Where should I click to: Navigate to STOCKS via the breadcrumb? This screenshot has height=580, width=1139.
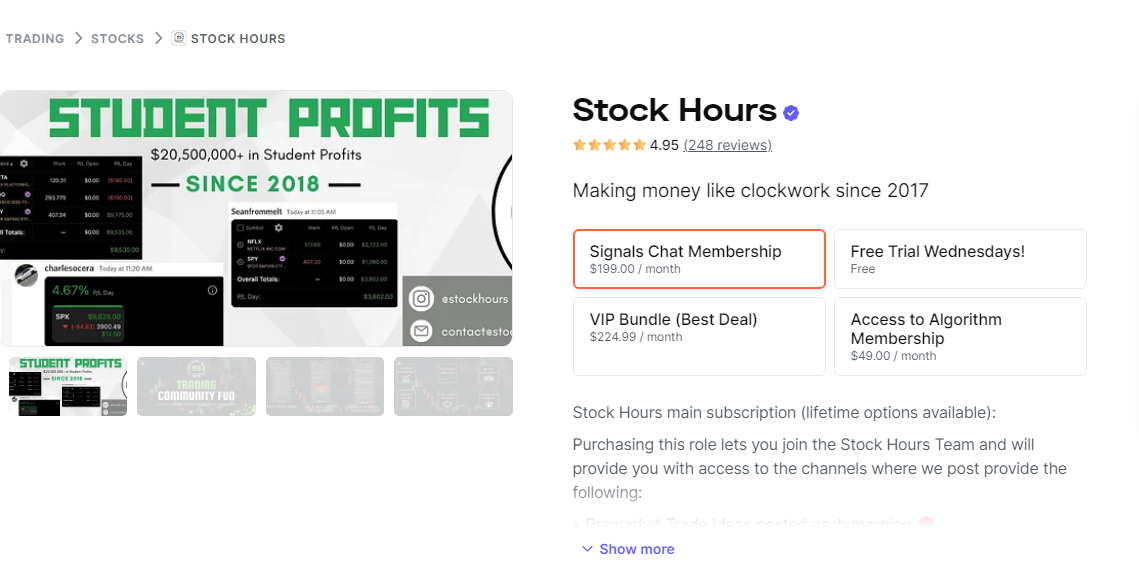[x=117, y=38]
